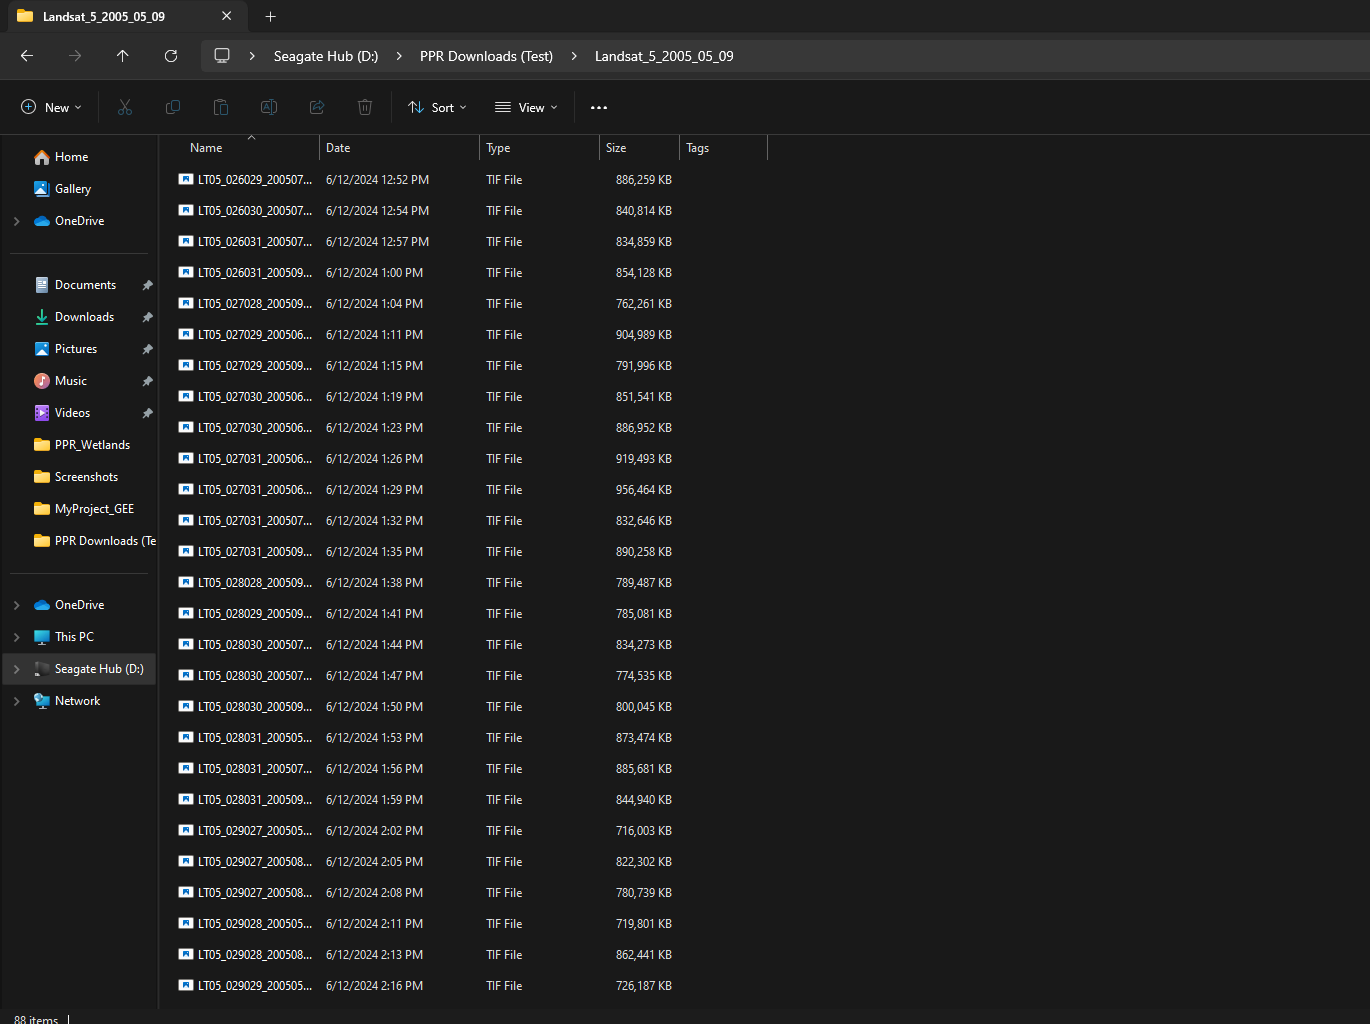Viewport: 1370px width, 1024px height.
Task: Click icon of file sized 719,801 KB
Action: pos(186,923)
